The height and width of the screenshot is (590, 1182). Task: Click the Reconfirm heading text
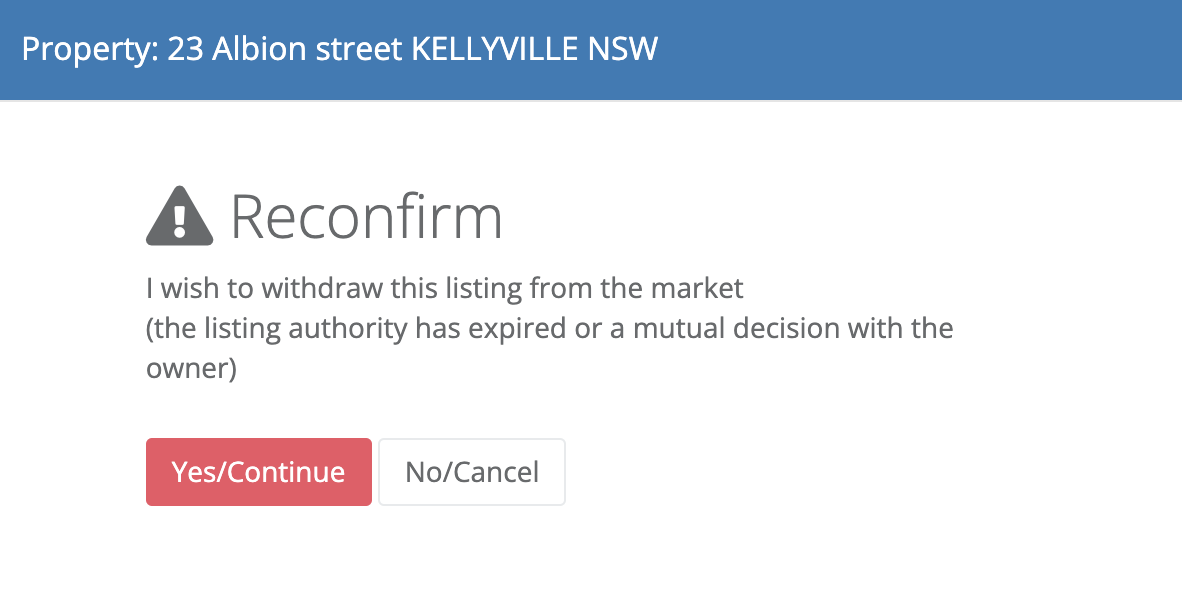tap(366, 217)
